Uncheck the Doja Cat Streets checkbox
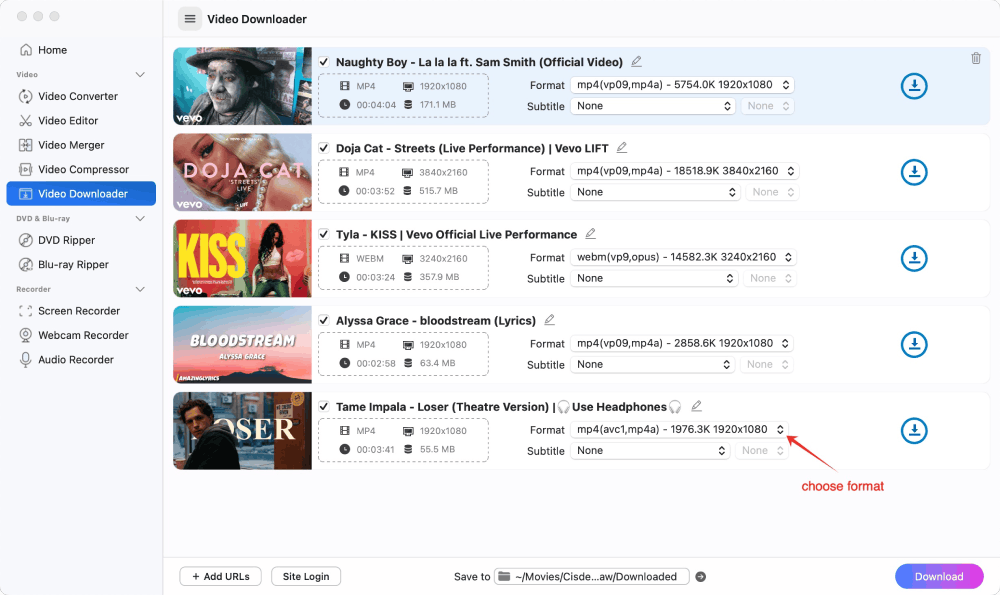 click(x=324, y=148)
